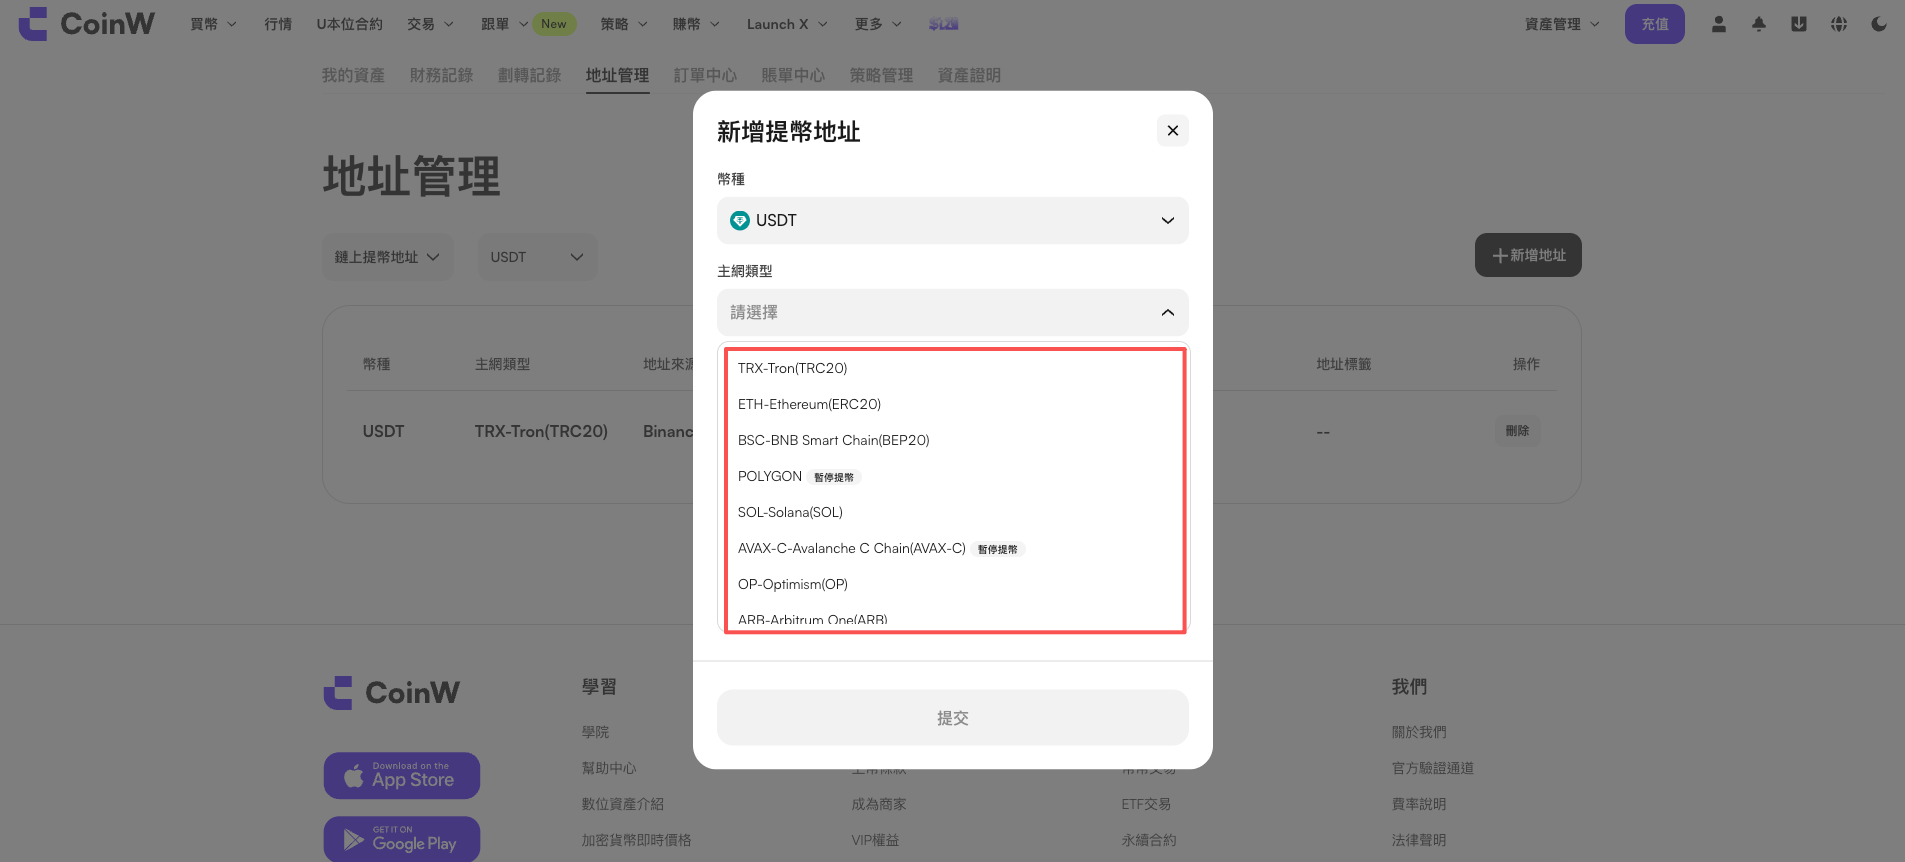
Task: Open the 數位資產介紹 footer link
Action: (x=623, y=804)
